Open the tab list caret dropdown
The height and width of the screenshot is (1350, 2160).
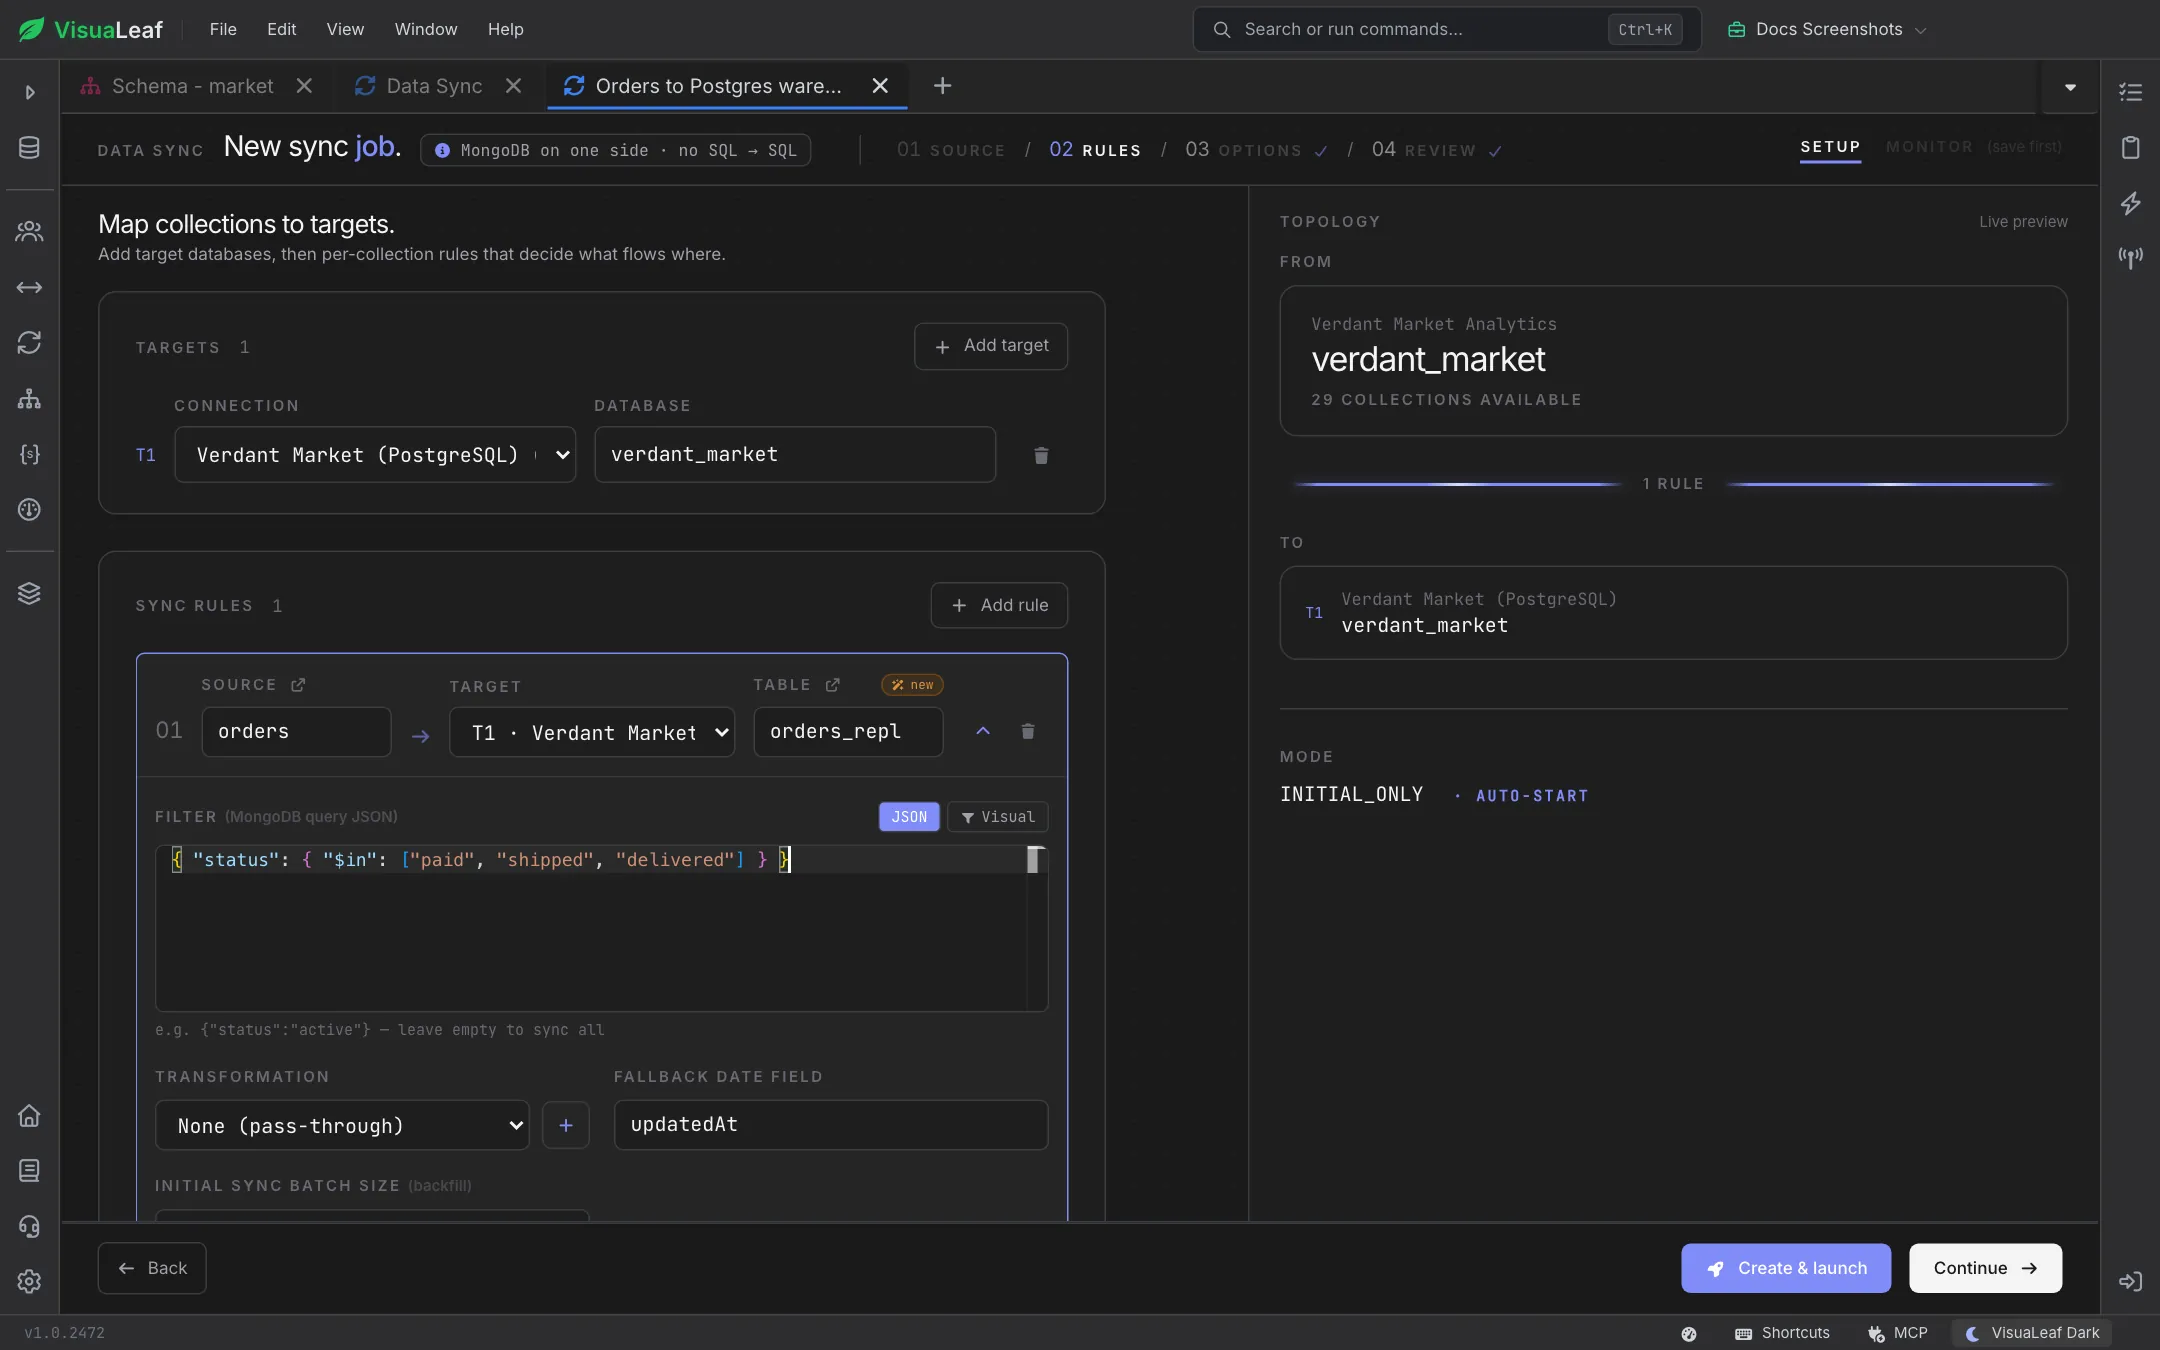[2070, 87]
